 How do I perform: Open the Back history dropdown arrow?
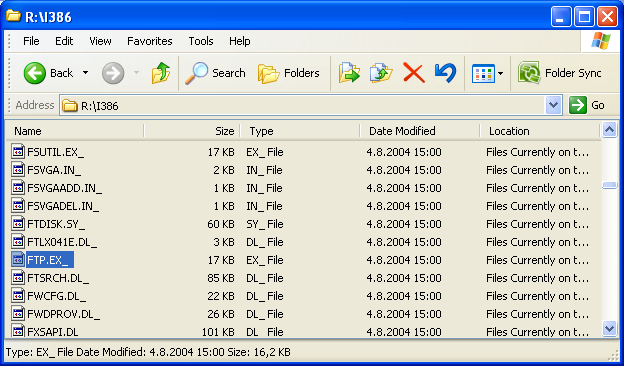click(85, 73)
